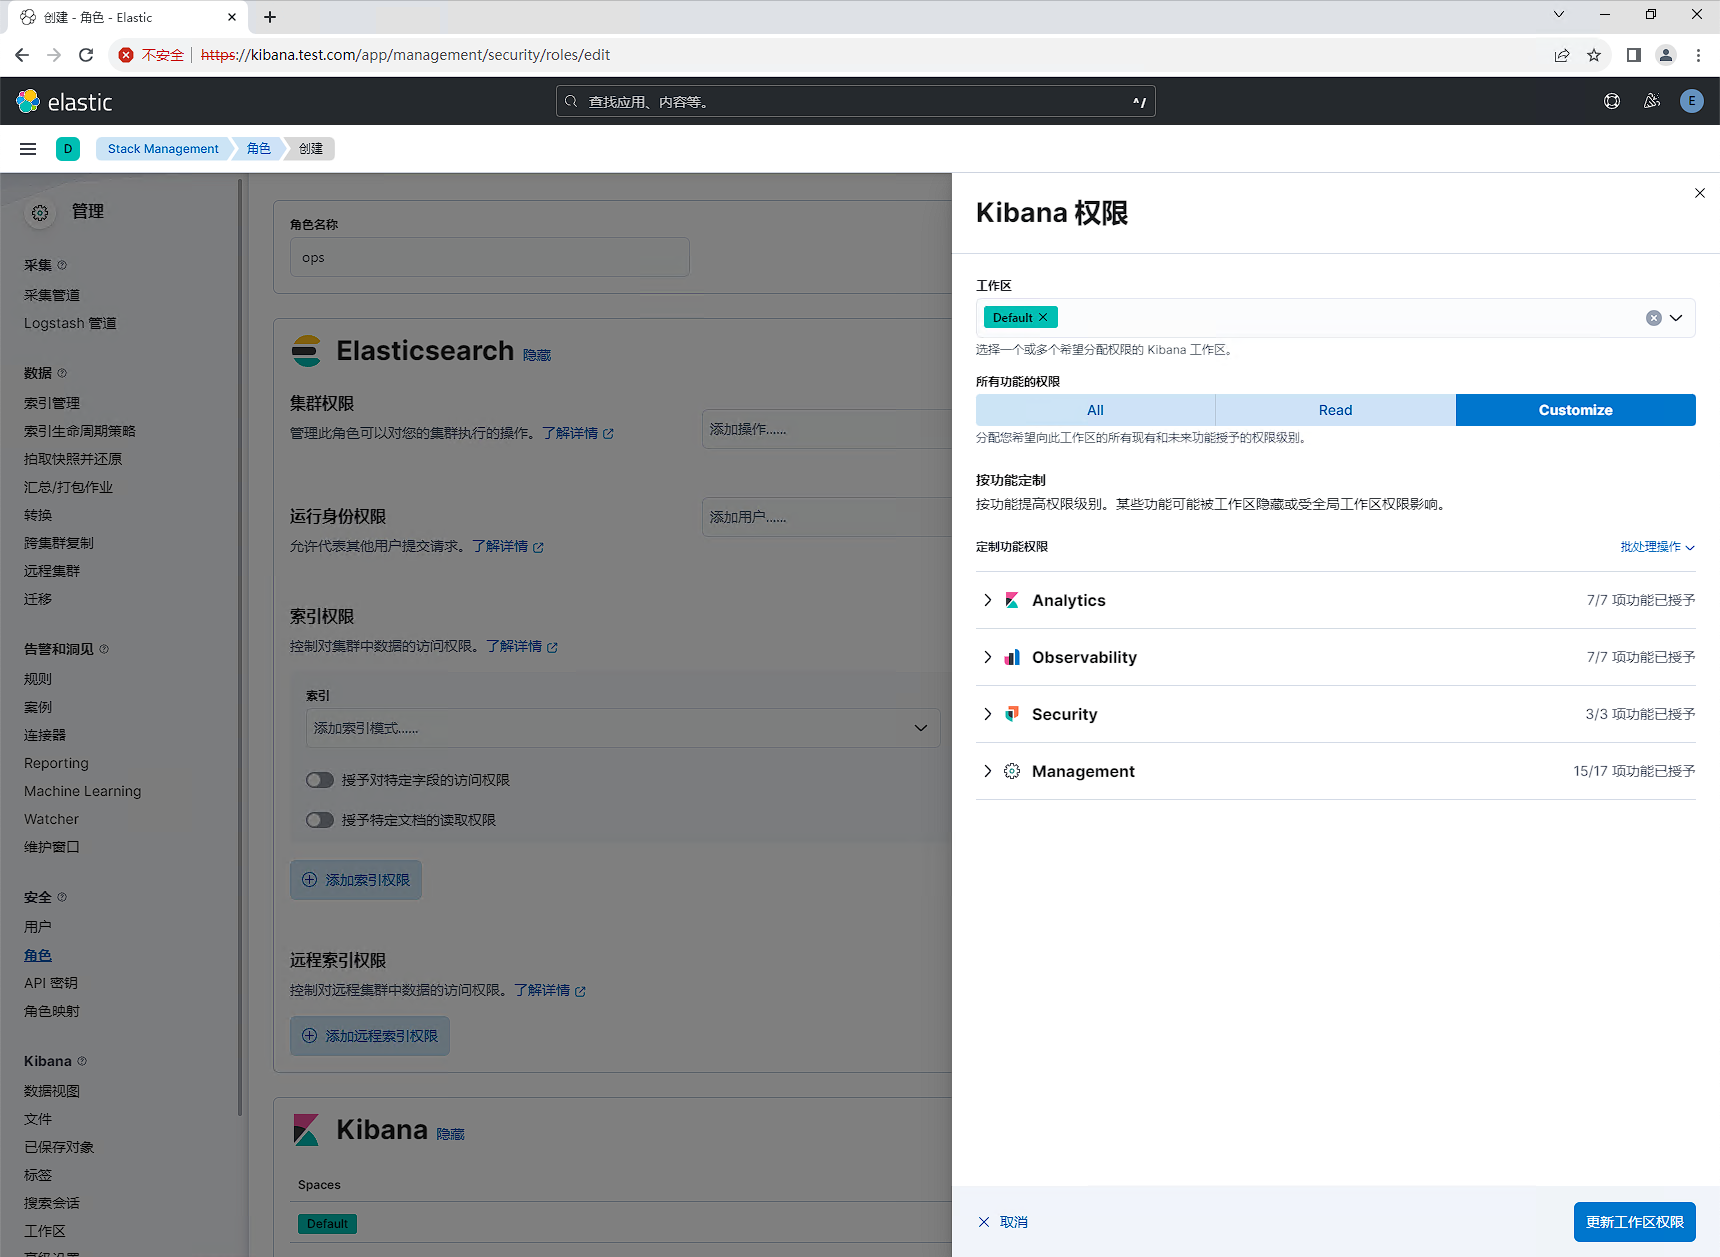1720x1257 pixels.
Task: Click the 管理 gear icon in sidebar
Action: tap(40, 213)
